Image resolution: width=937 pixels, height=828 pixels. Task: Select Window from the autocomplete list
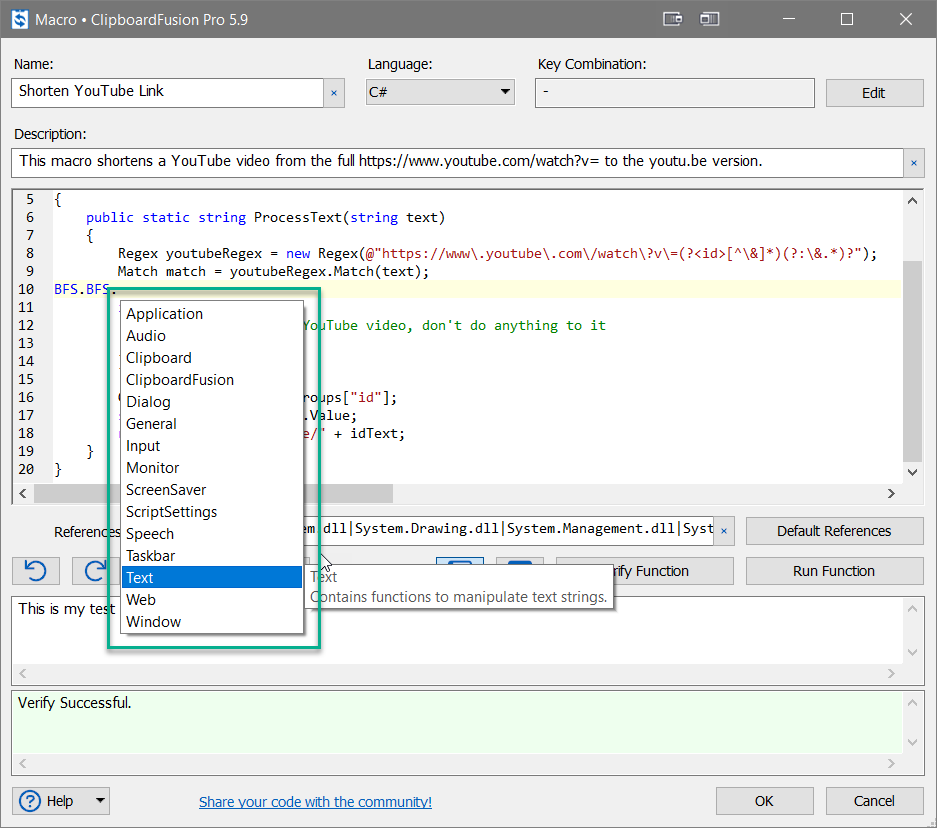tap(212, 622)
